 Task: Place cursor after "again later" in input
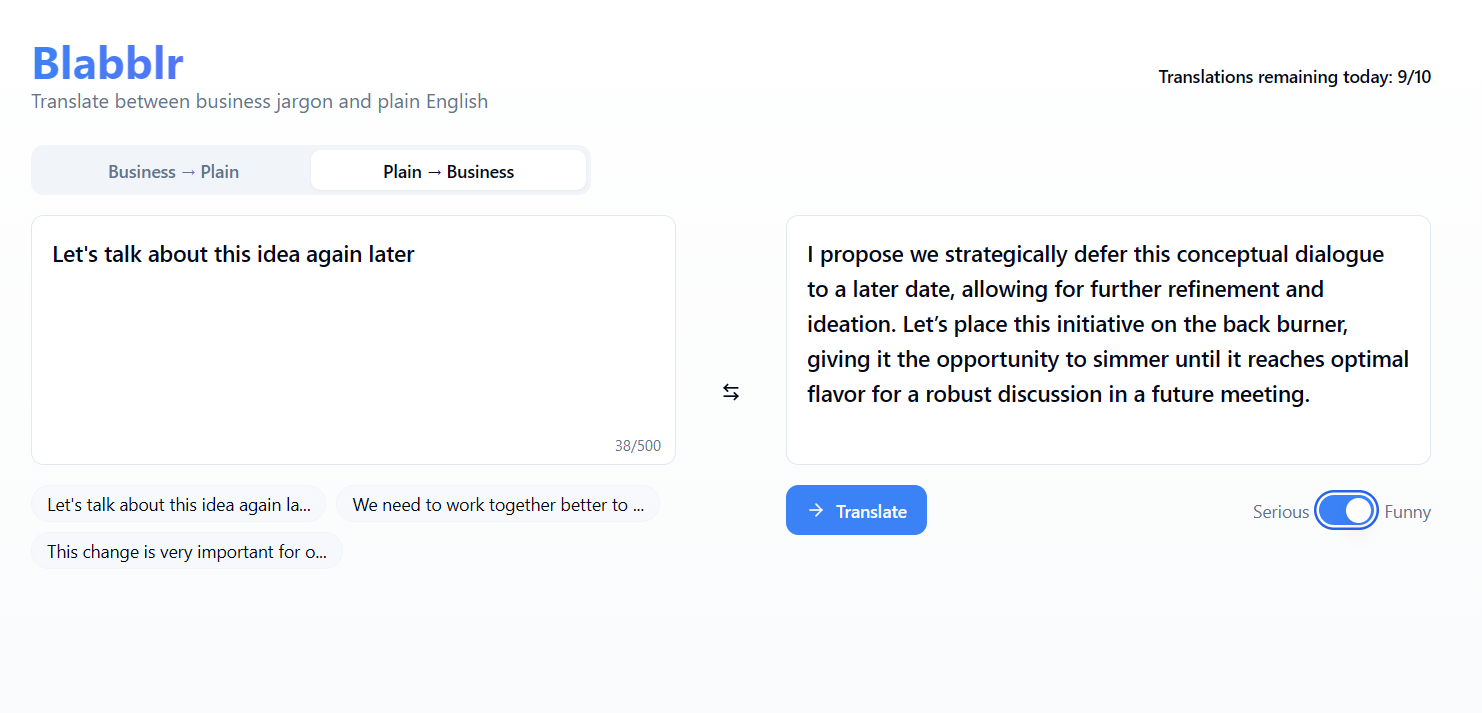(x=416, y=254)
